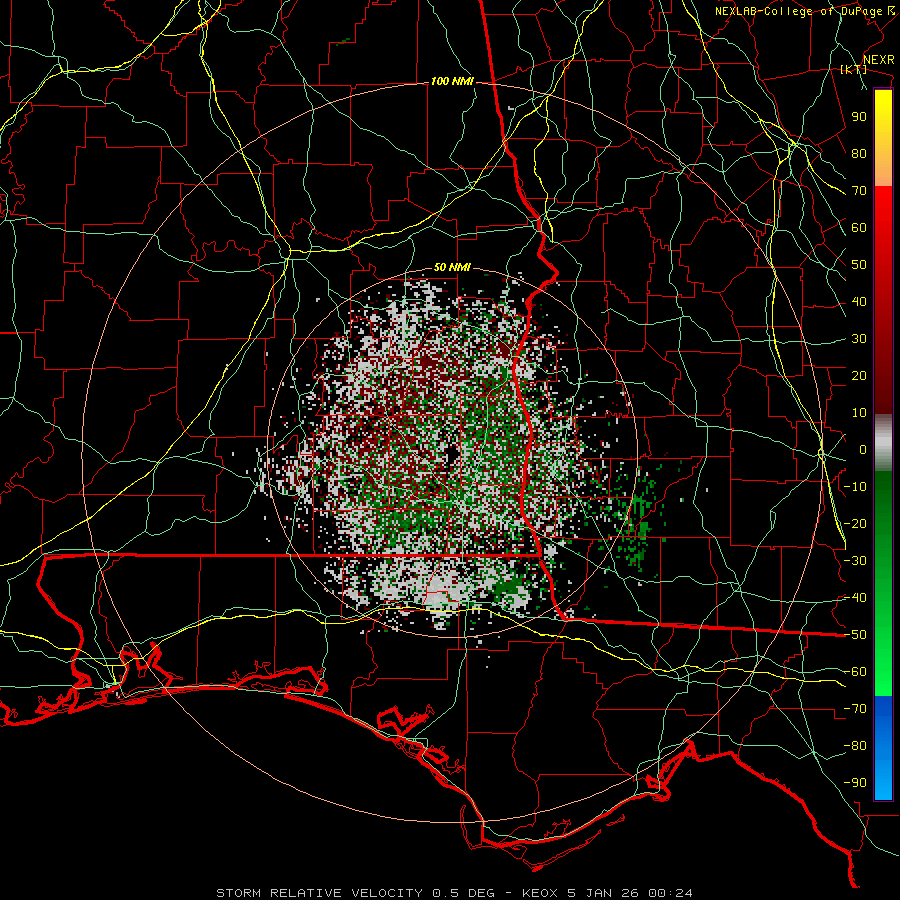
Task: Select the positive 10 scale value
Action: click(x=859, y=413)
